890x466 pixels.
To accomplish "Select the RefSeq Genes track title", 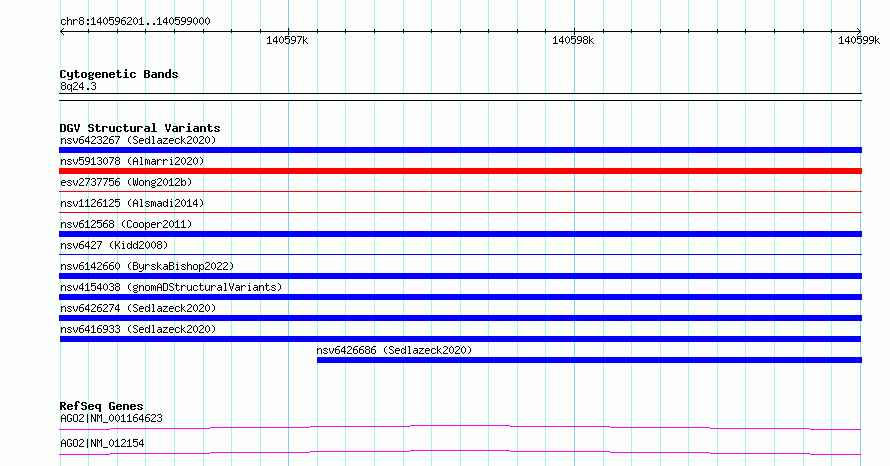I will [x=101, y=406].
